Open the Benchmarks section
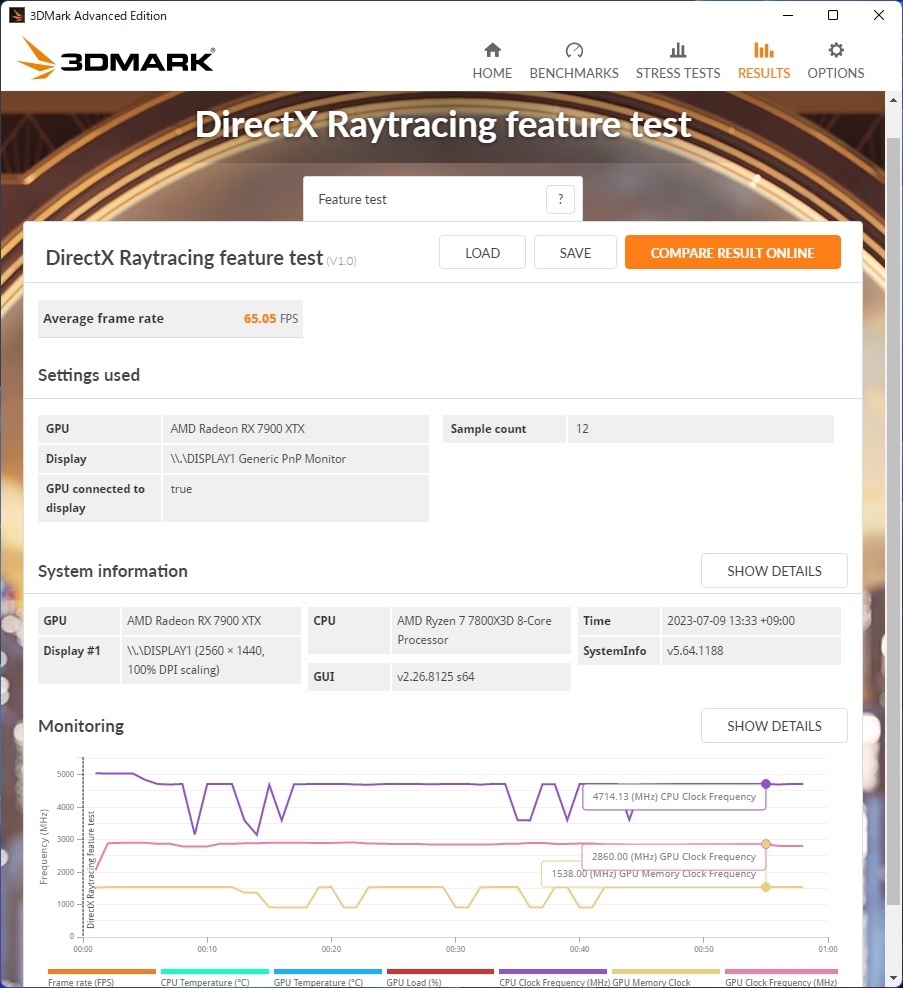Viewport: 903px width, 988px height. 573,58
